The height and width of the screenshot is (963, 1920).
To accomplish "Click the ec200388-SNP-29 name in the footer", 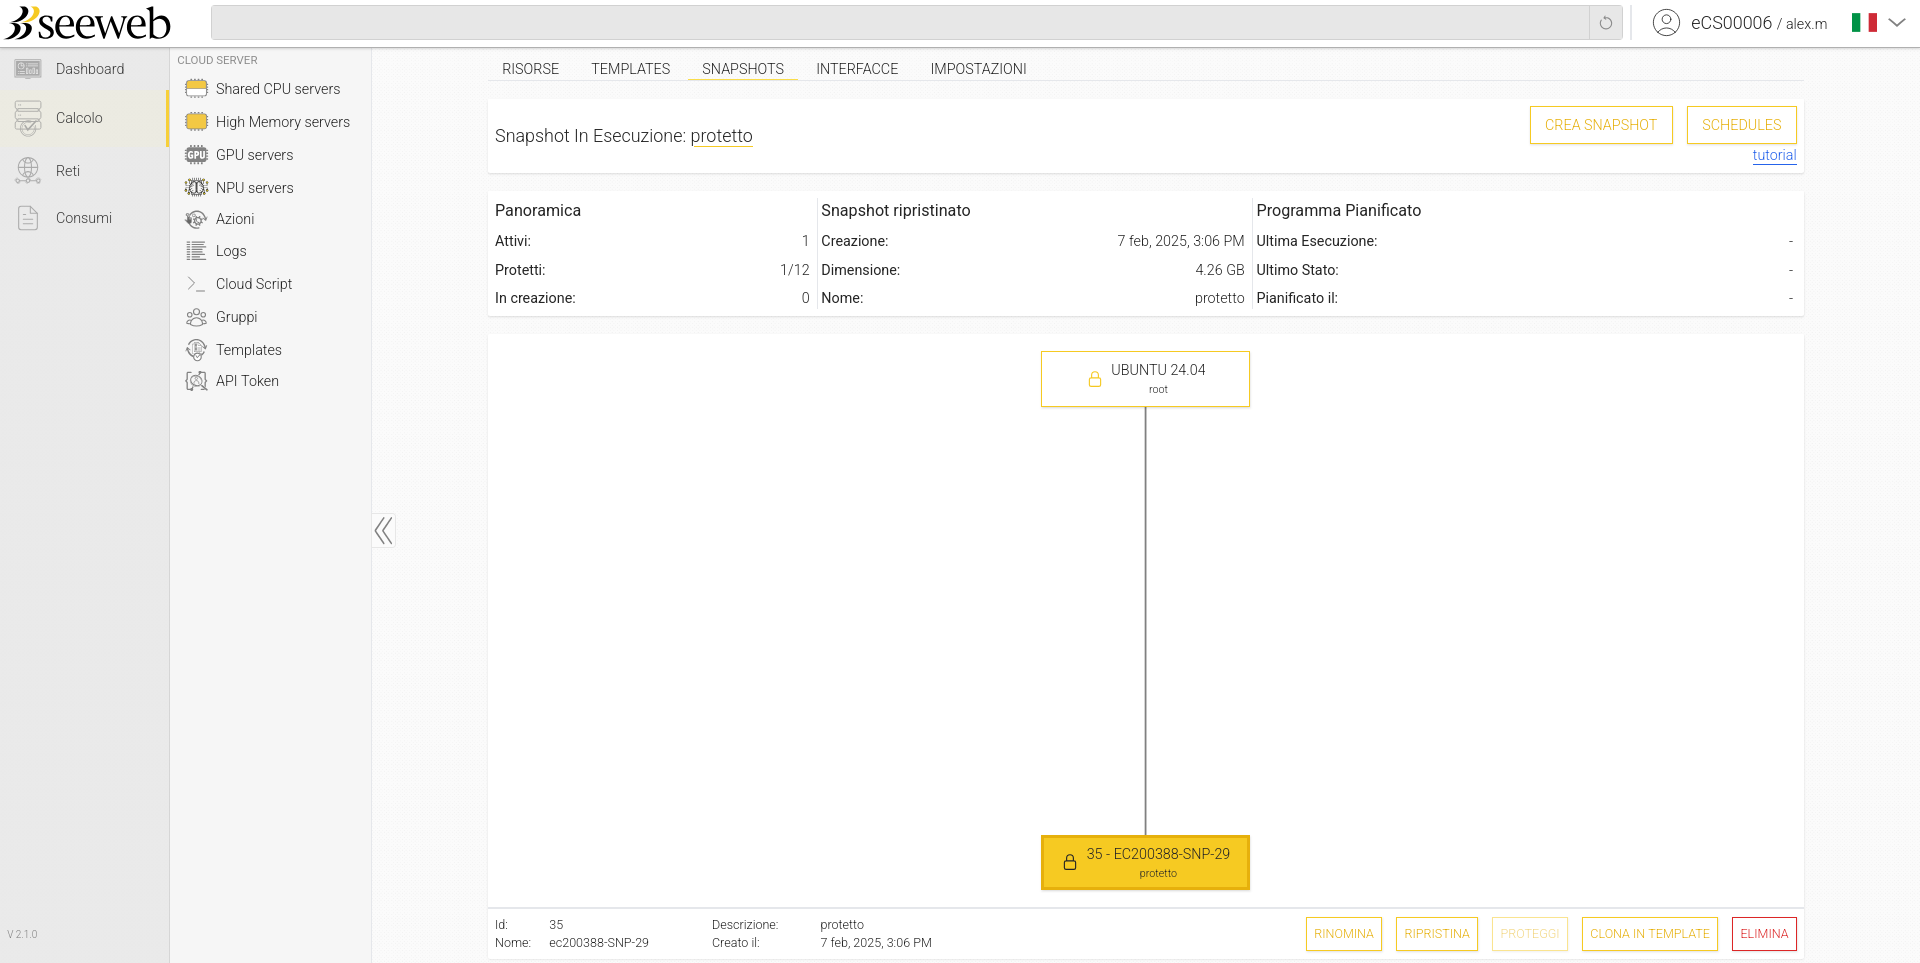I will click(x=598, y=943).
